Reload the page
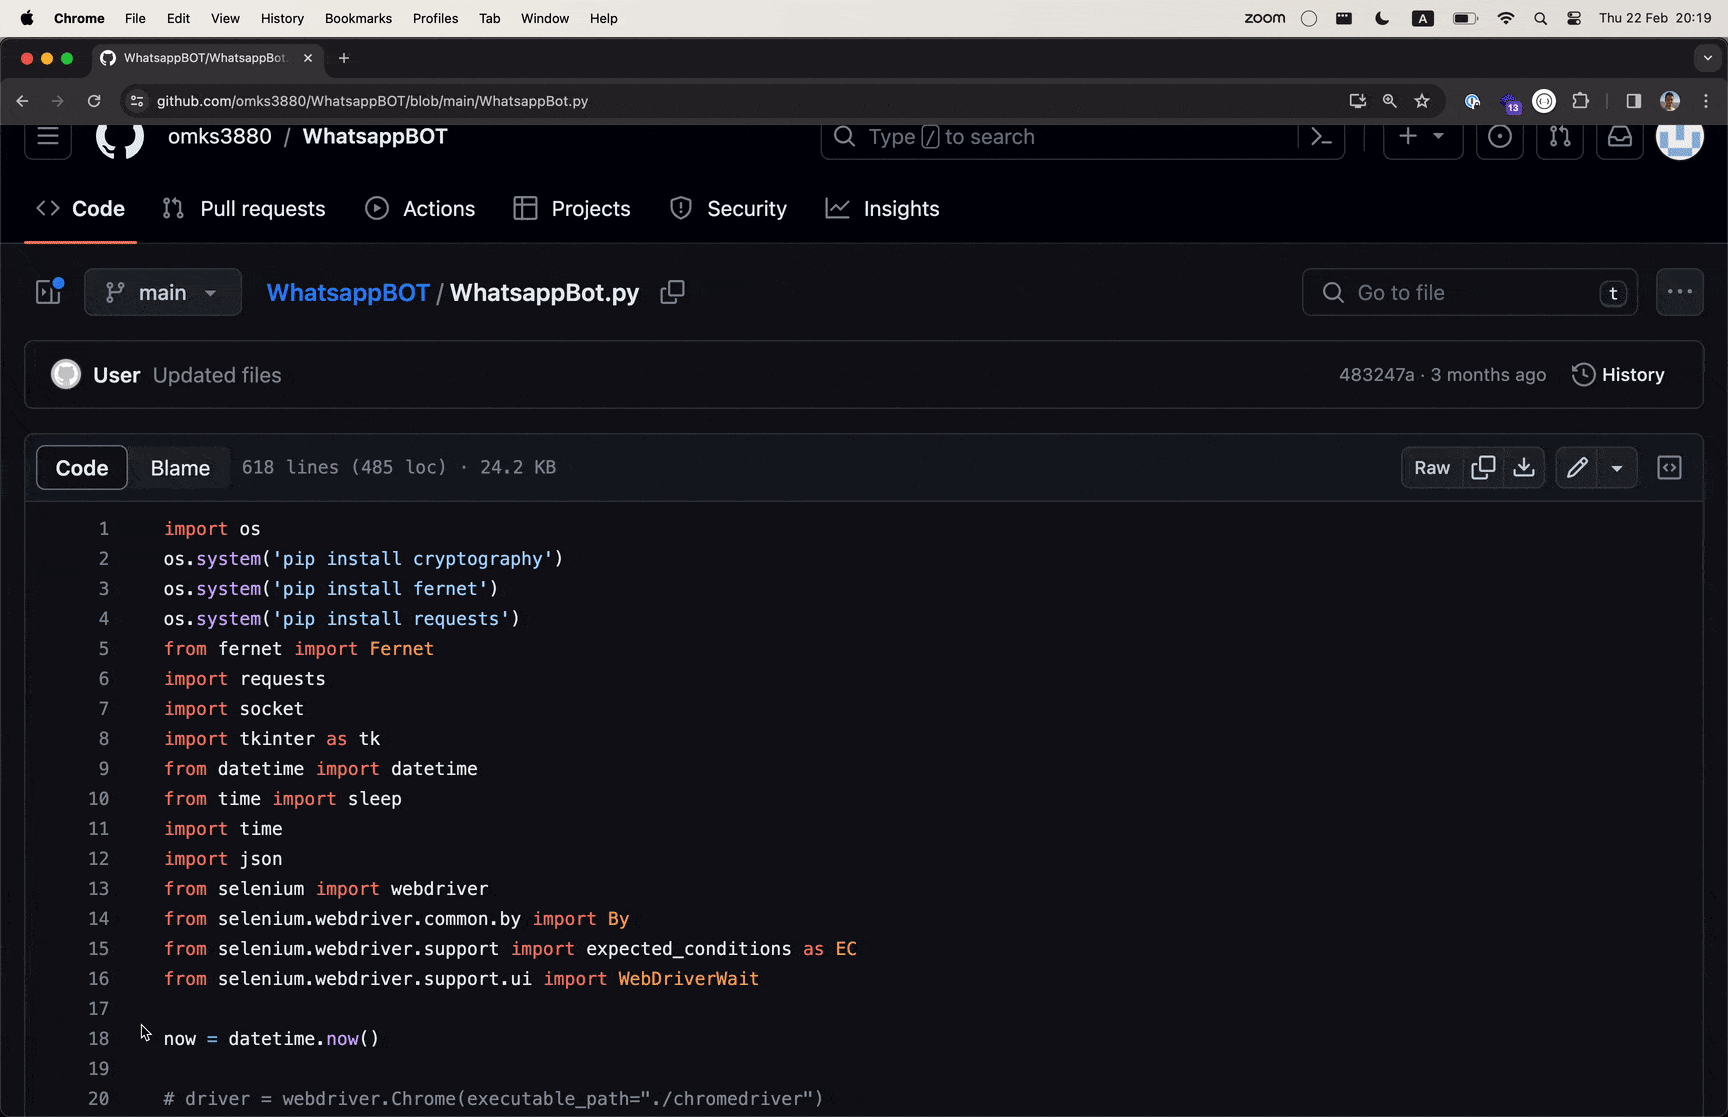This screenshot has height=1117, width=1728. coord(94,101)
